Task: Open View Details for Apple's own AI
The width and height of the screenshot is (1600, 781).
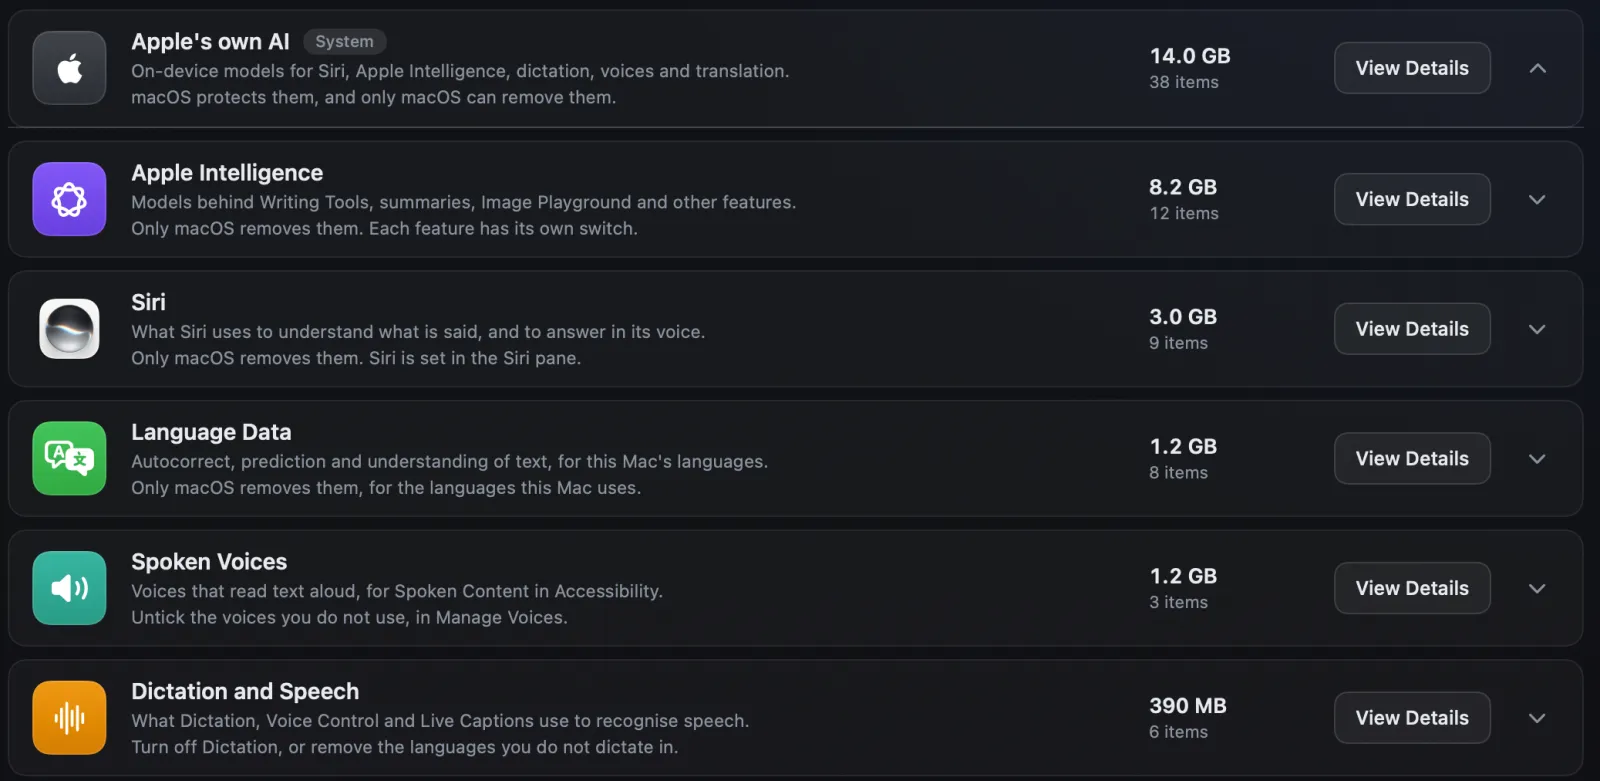Action: tap(1412, 68)
